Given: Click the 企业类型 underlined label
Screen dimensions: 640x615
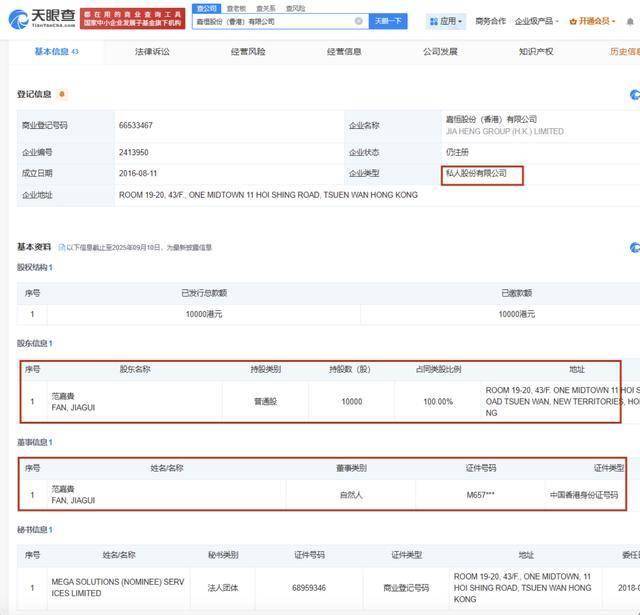Looking at the screenshot, I should tap(364, 173).
